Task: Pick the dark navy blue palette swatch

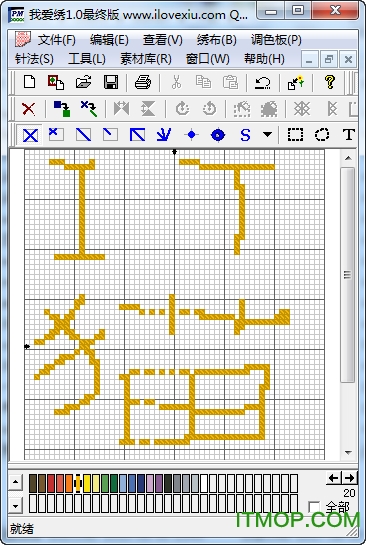Action: tap(141, 483)
